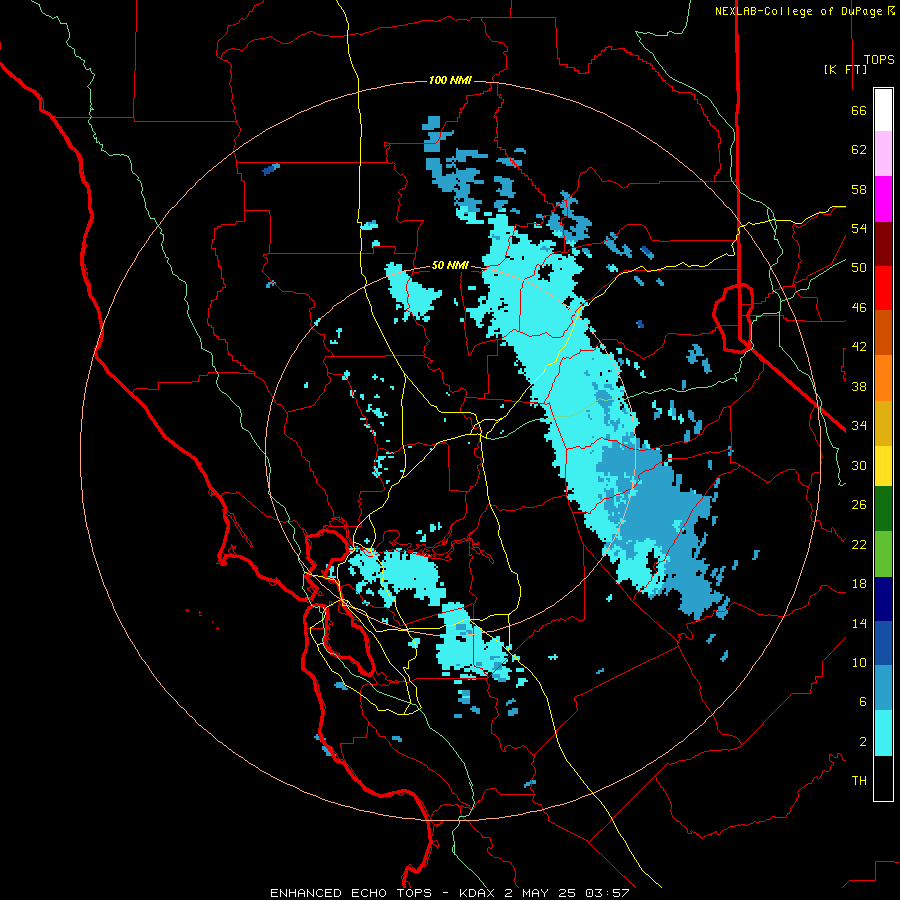
Task: Click the 58 legend value
Action: click(859, 189)
